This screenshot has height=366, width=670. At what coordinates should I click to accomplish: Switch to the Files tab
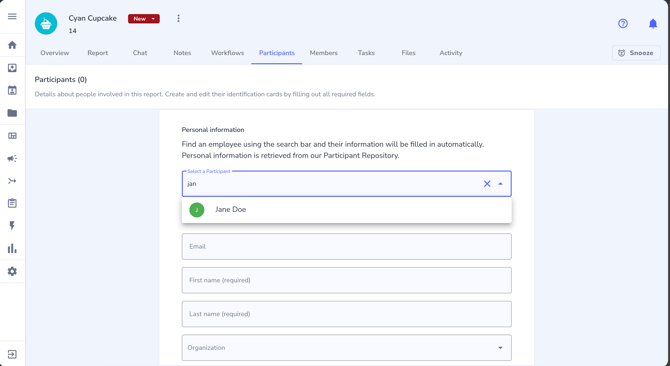click(x=408, y=53)
